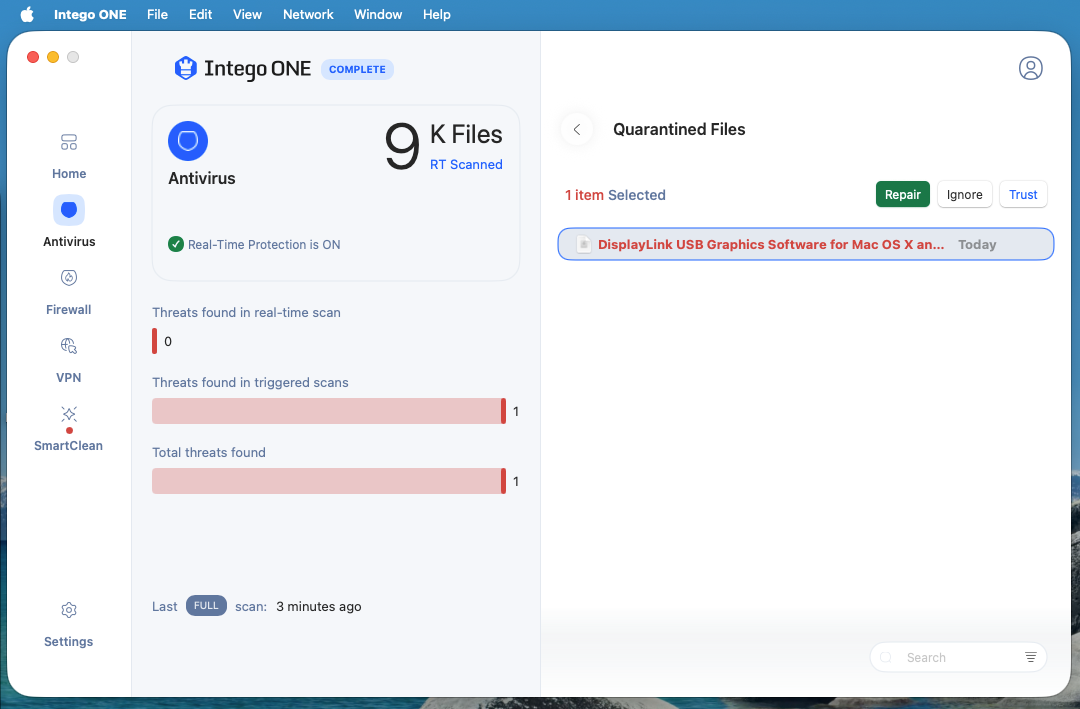Open the VPN section

pos(69,360)
